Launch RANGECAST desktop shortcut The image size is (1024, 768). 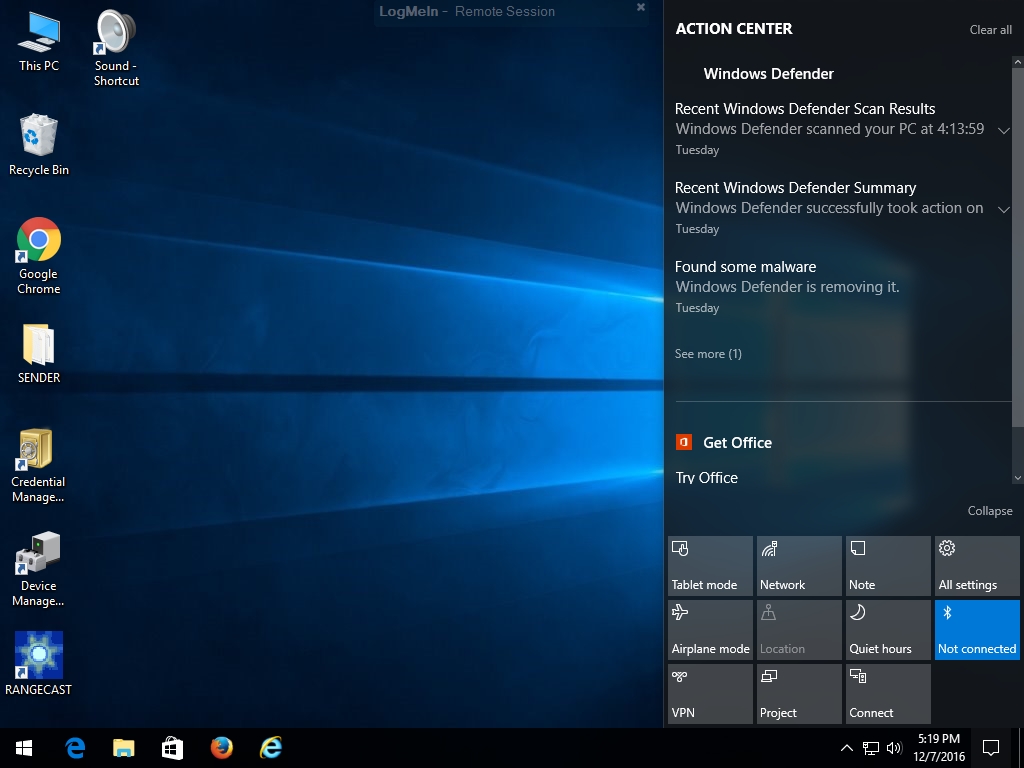[39, 664]
